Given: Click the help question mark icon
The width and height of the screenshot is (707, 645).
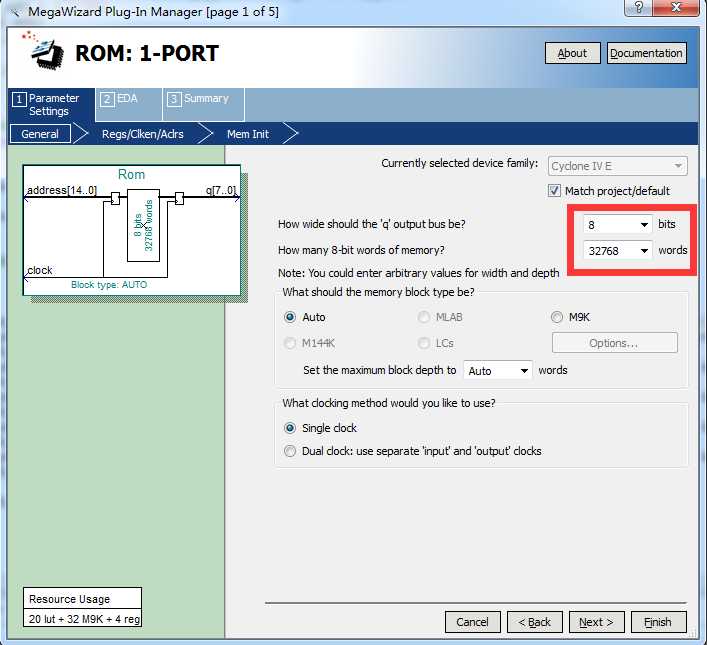Looking at the screenshot, I should [638, 7].
